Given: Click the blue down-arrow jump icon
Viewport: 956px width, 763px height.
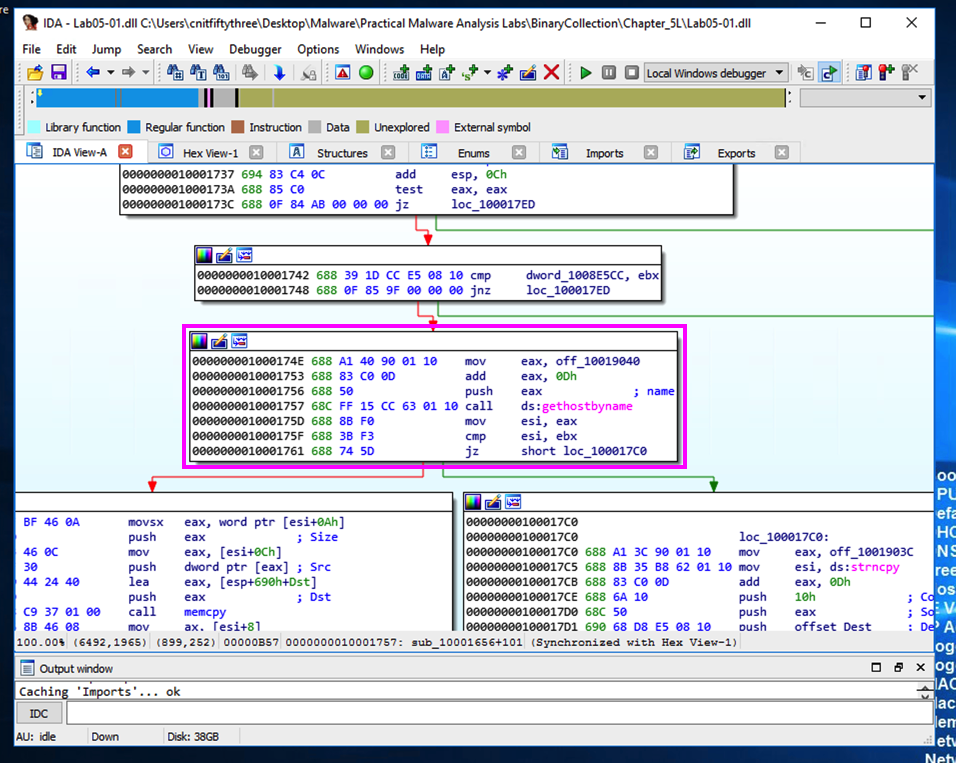Looking at the screenshot, I should pyautogui.click(x=279, y=73).
